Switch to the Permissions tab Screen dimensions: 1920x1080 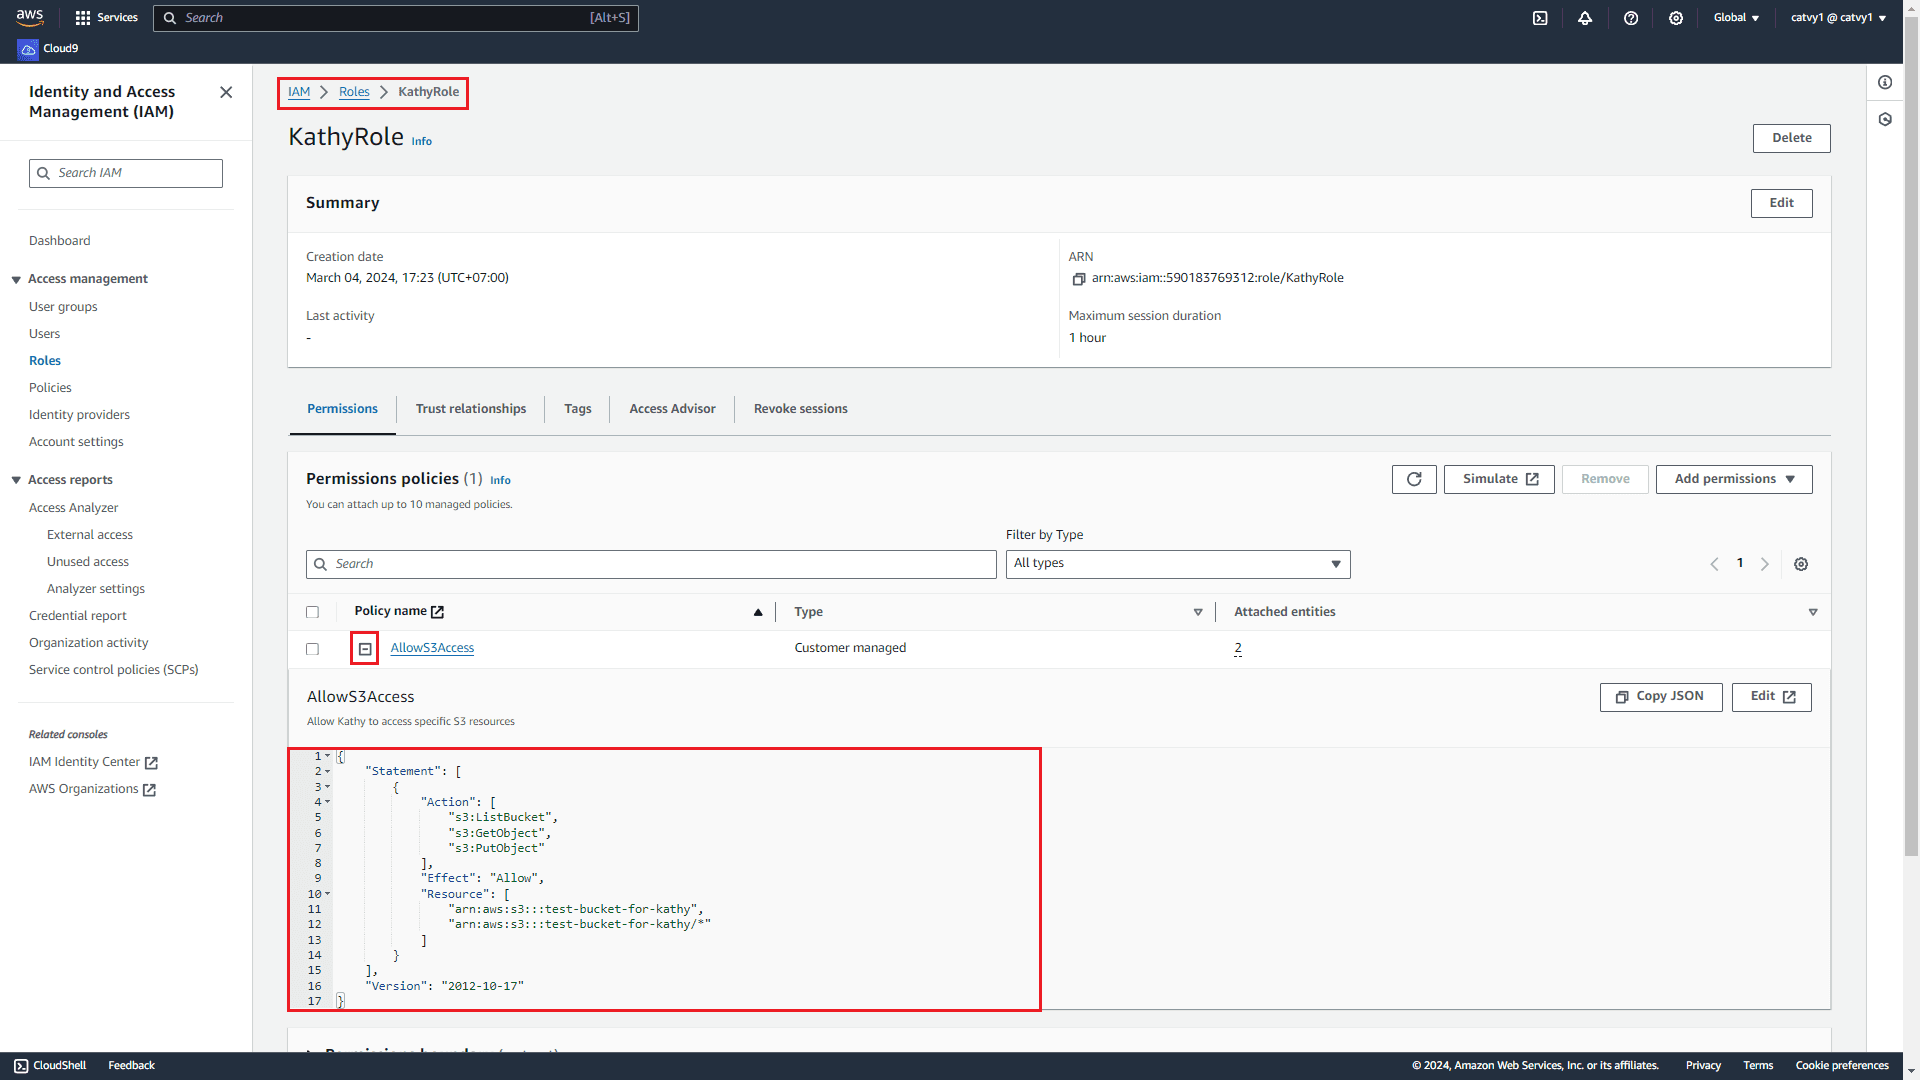tap(342, 409)
